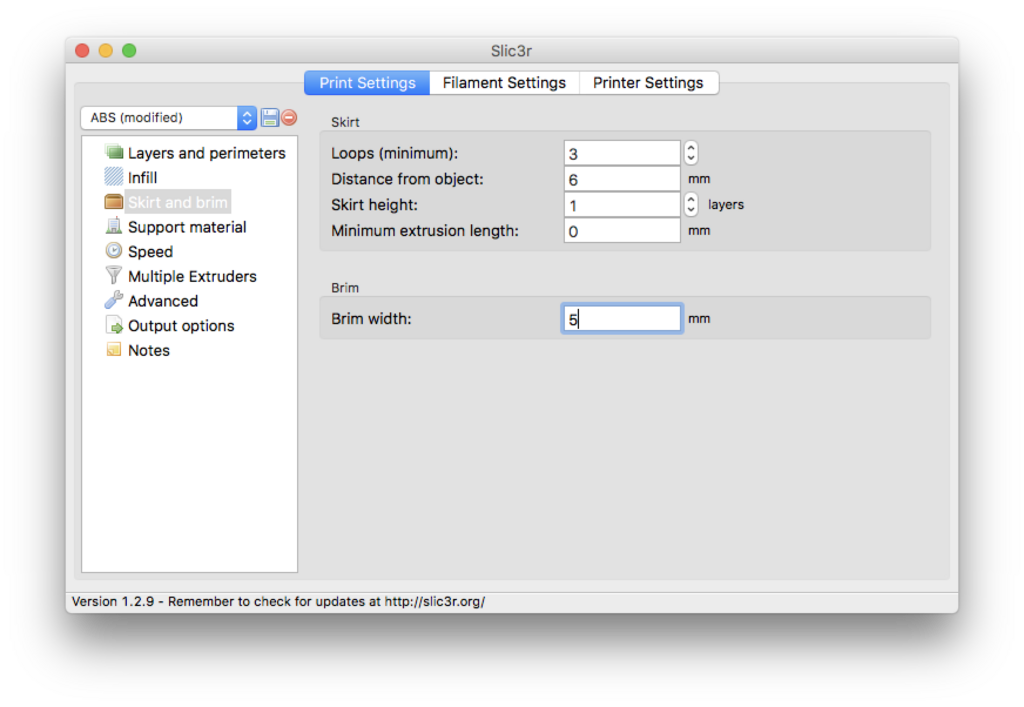Select Skirt and brim in the sidebar

pyautogui.click(x=178, y=202)
